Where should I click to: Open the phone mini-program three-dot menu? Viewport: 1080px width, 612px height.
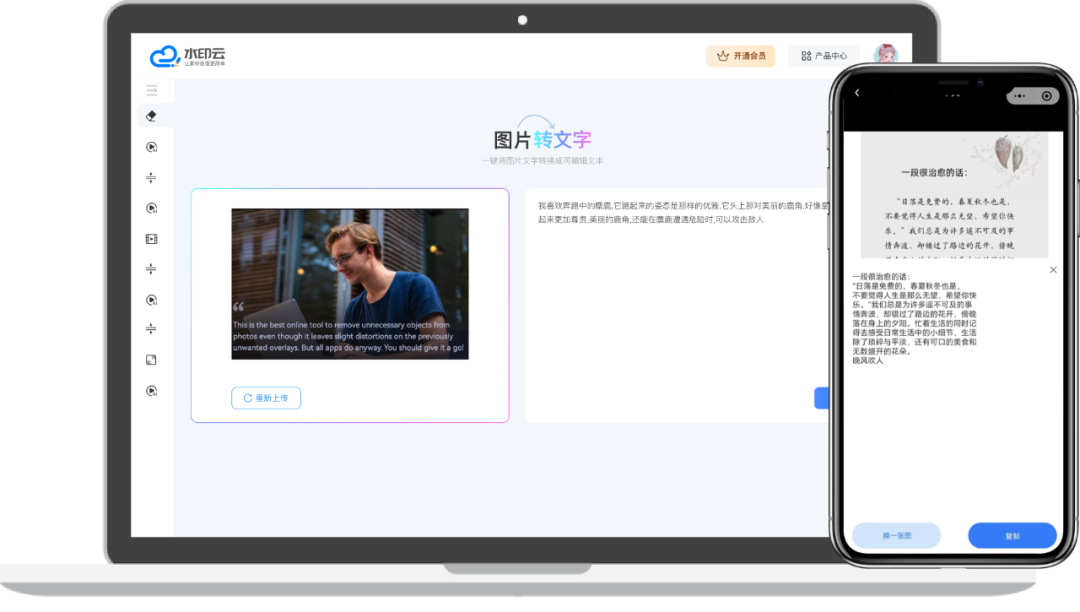1018,96
